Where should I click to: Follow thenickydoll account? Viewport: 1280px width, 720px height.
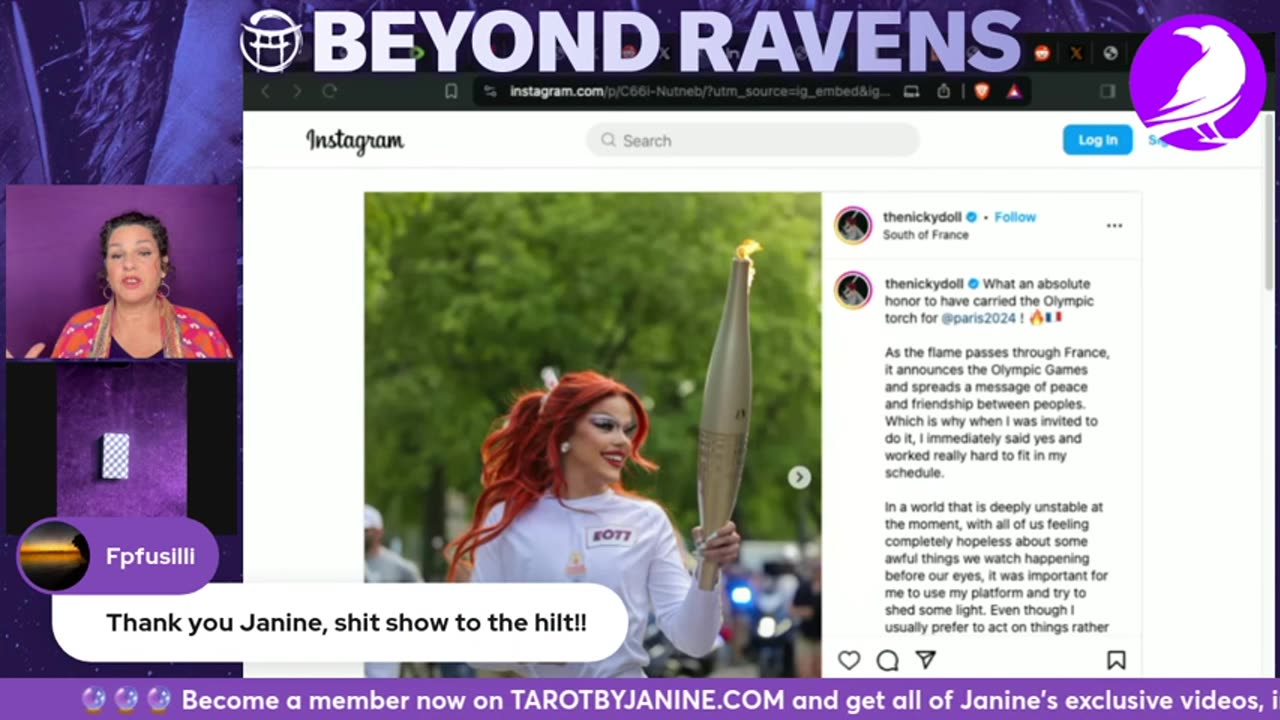1015,217
